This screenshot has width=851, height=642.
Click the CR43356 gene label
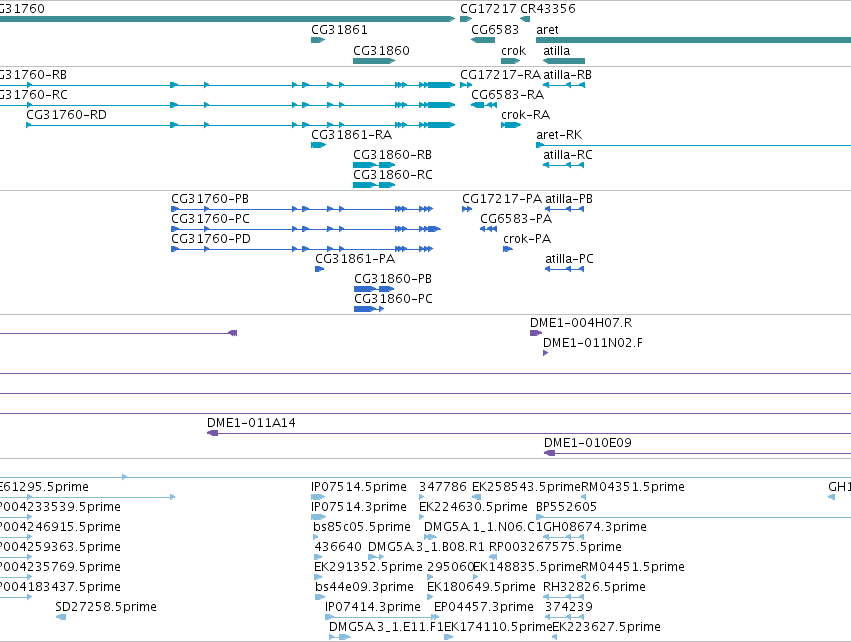click(548, 9)
